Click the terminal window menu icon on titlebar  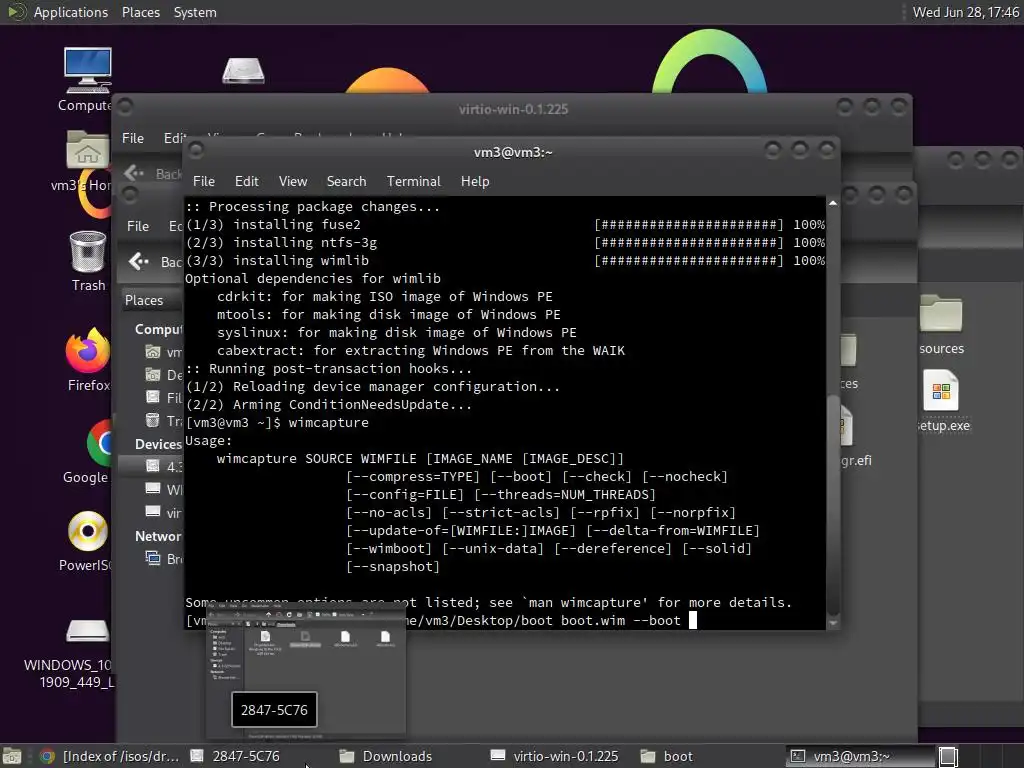(x=196, y=151)
